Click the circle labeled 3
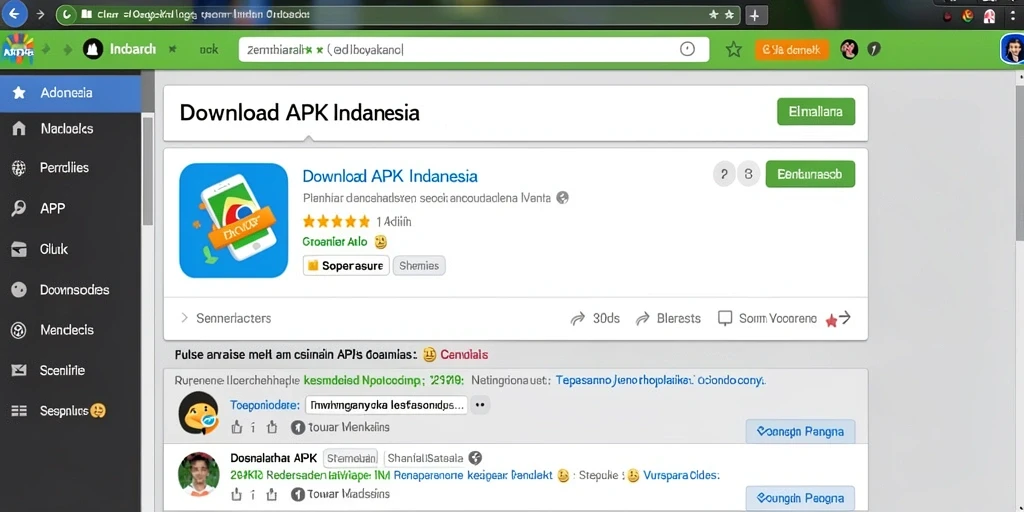 [748, 174]
